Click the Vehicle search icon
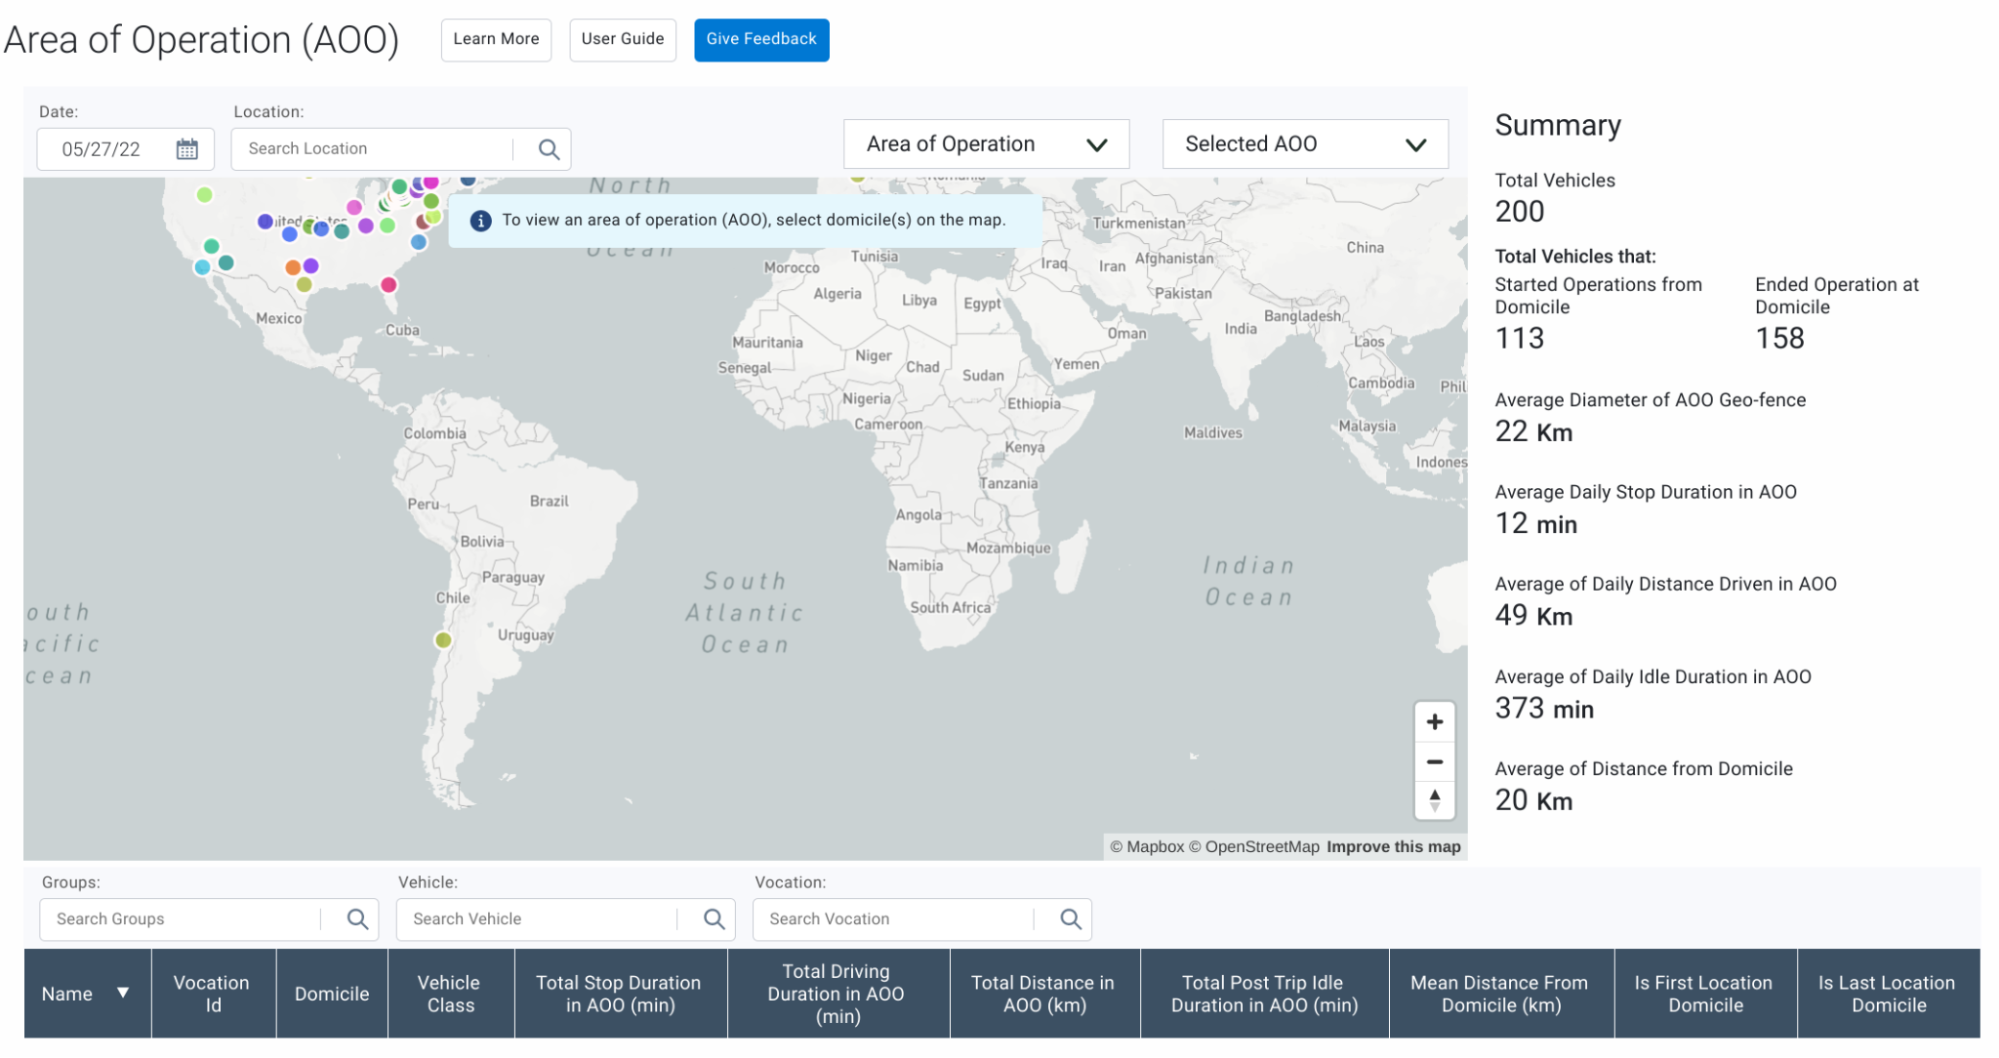The image size is (1999, 1058). coord(713,918)
